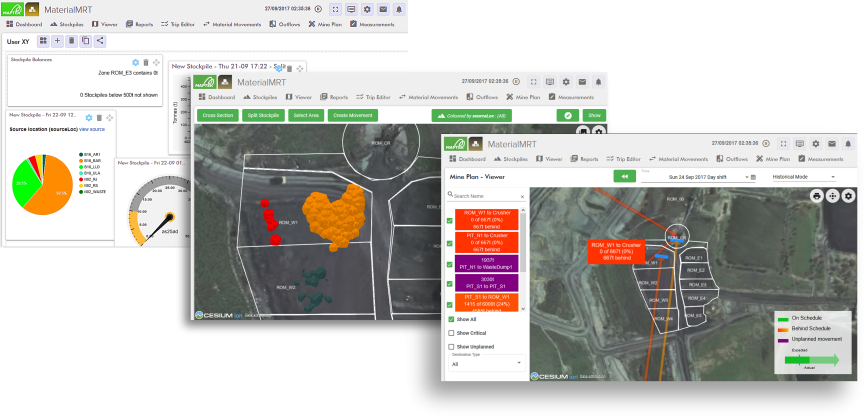The height and width of the screenshot is (419, 867).
Task: Open chat messages icon in Mine Plan window header
Action: (800, 144)
